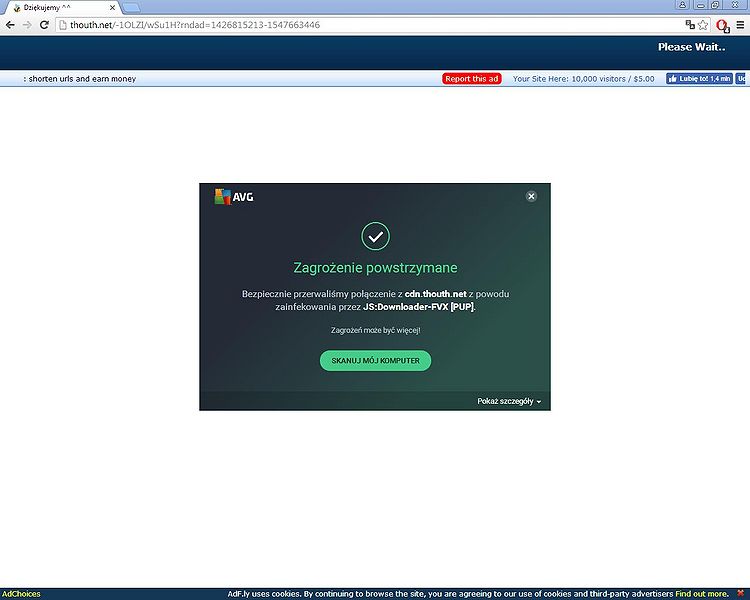
Task: Click the AVG logo in the popup
Action: tap(234, 197)
